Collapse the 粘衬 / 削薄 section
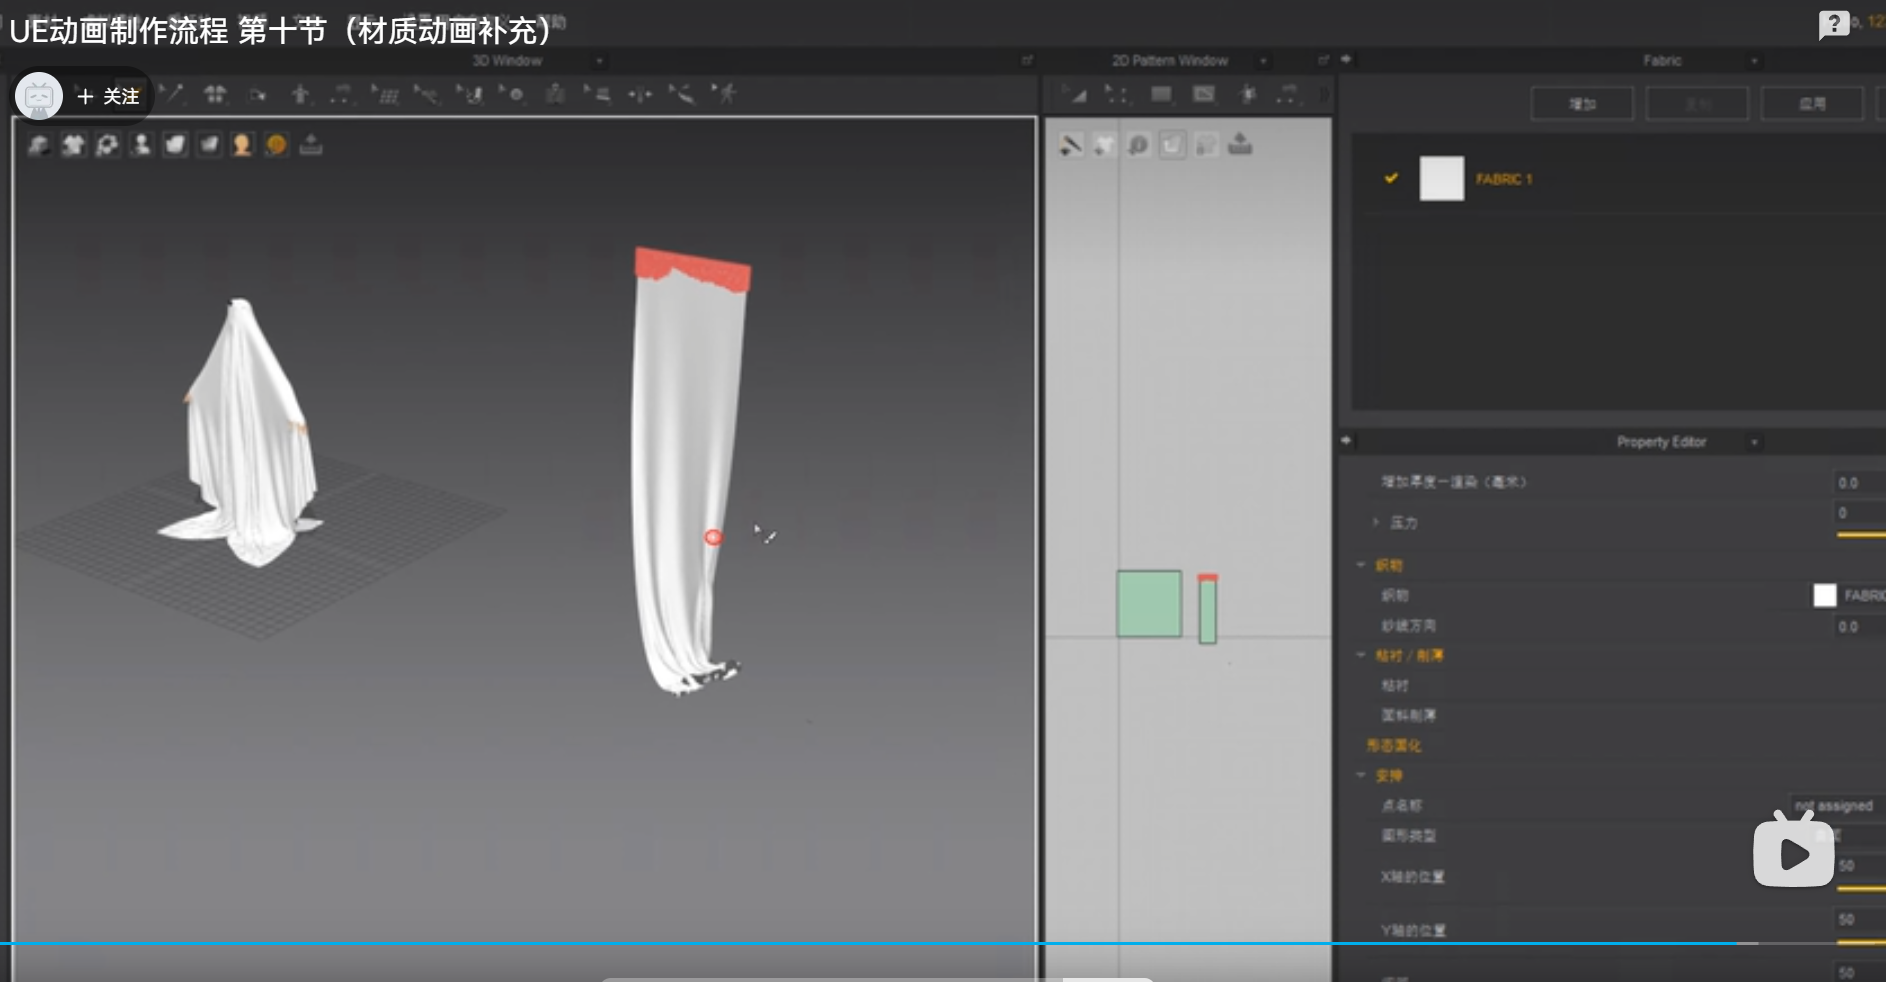 coord(1361,655)
